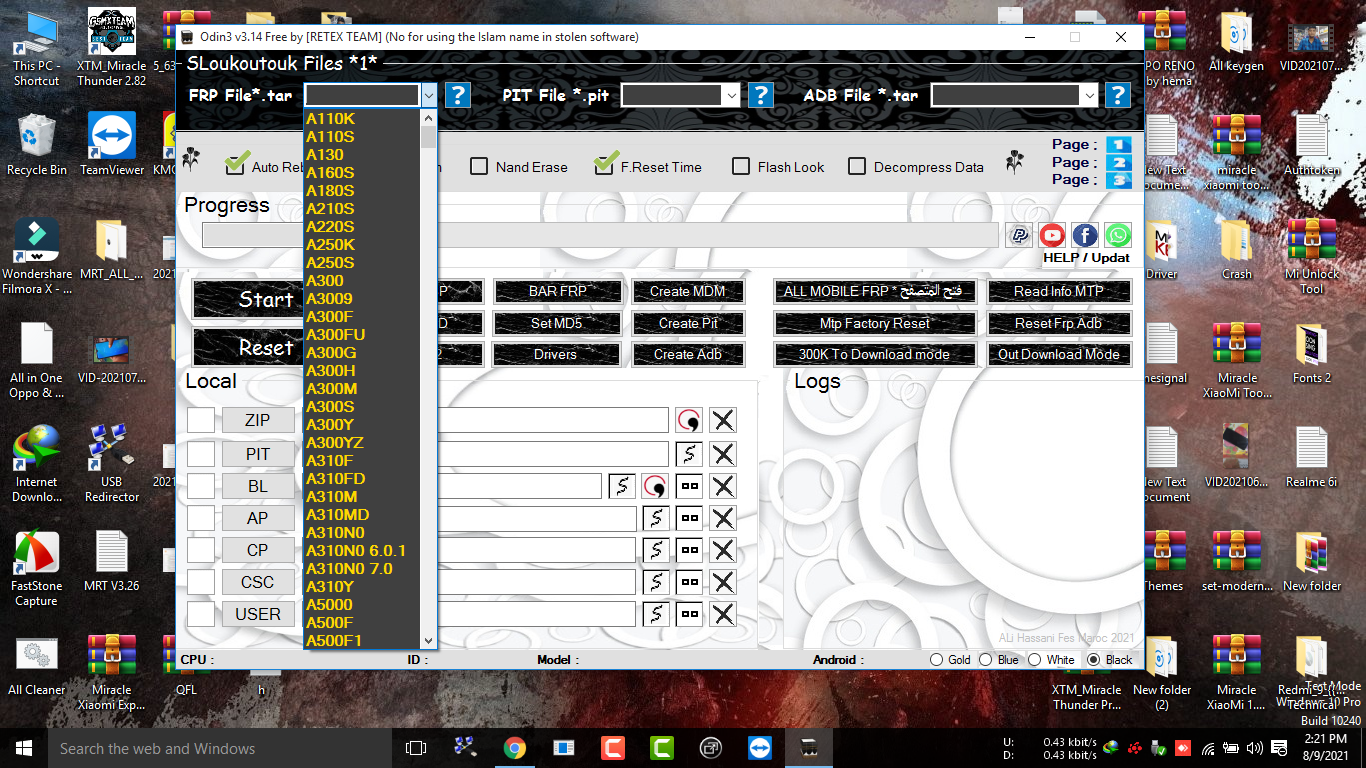Click the Out Download Mode button

click(x=1059, y=354)
